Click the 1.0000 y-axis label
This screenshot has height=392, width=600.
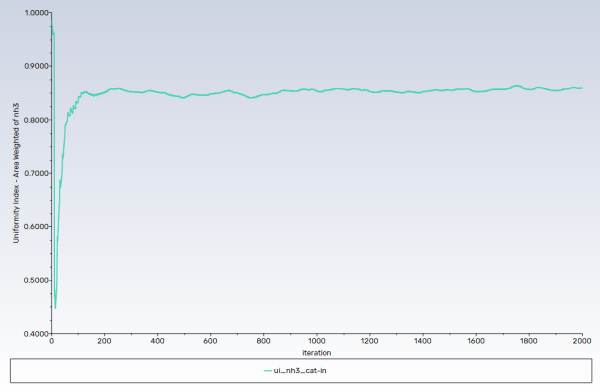tap(36, 13)
